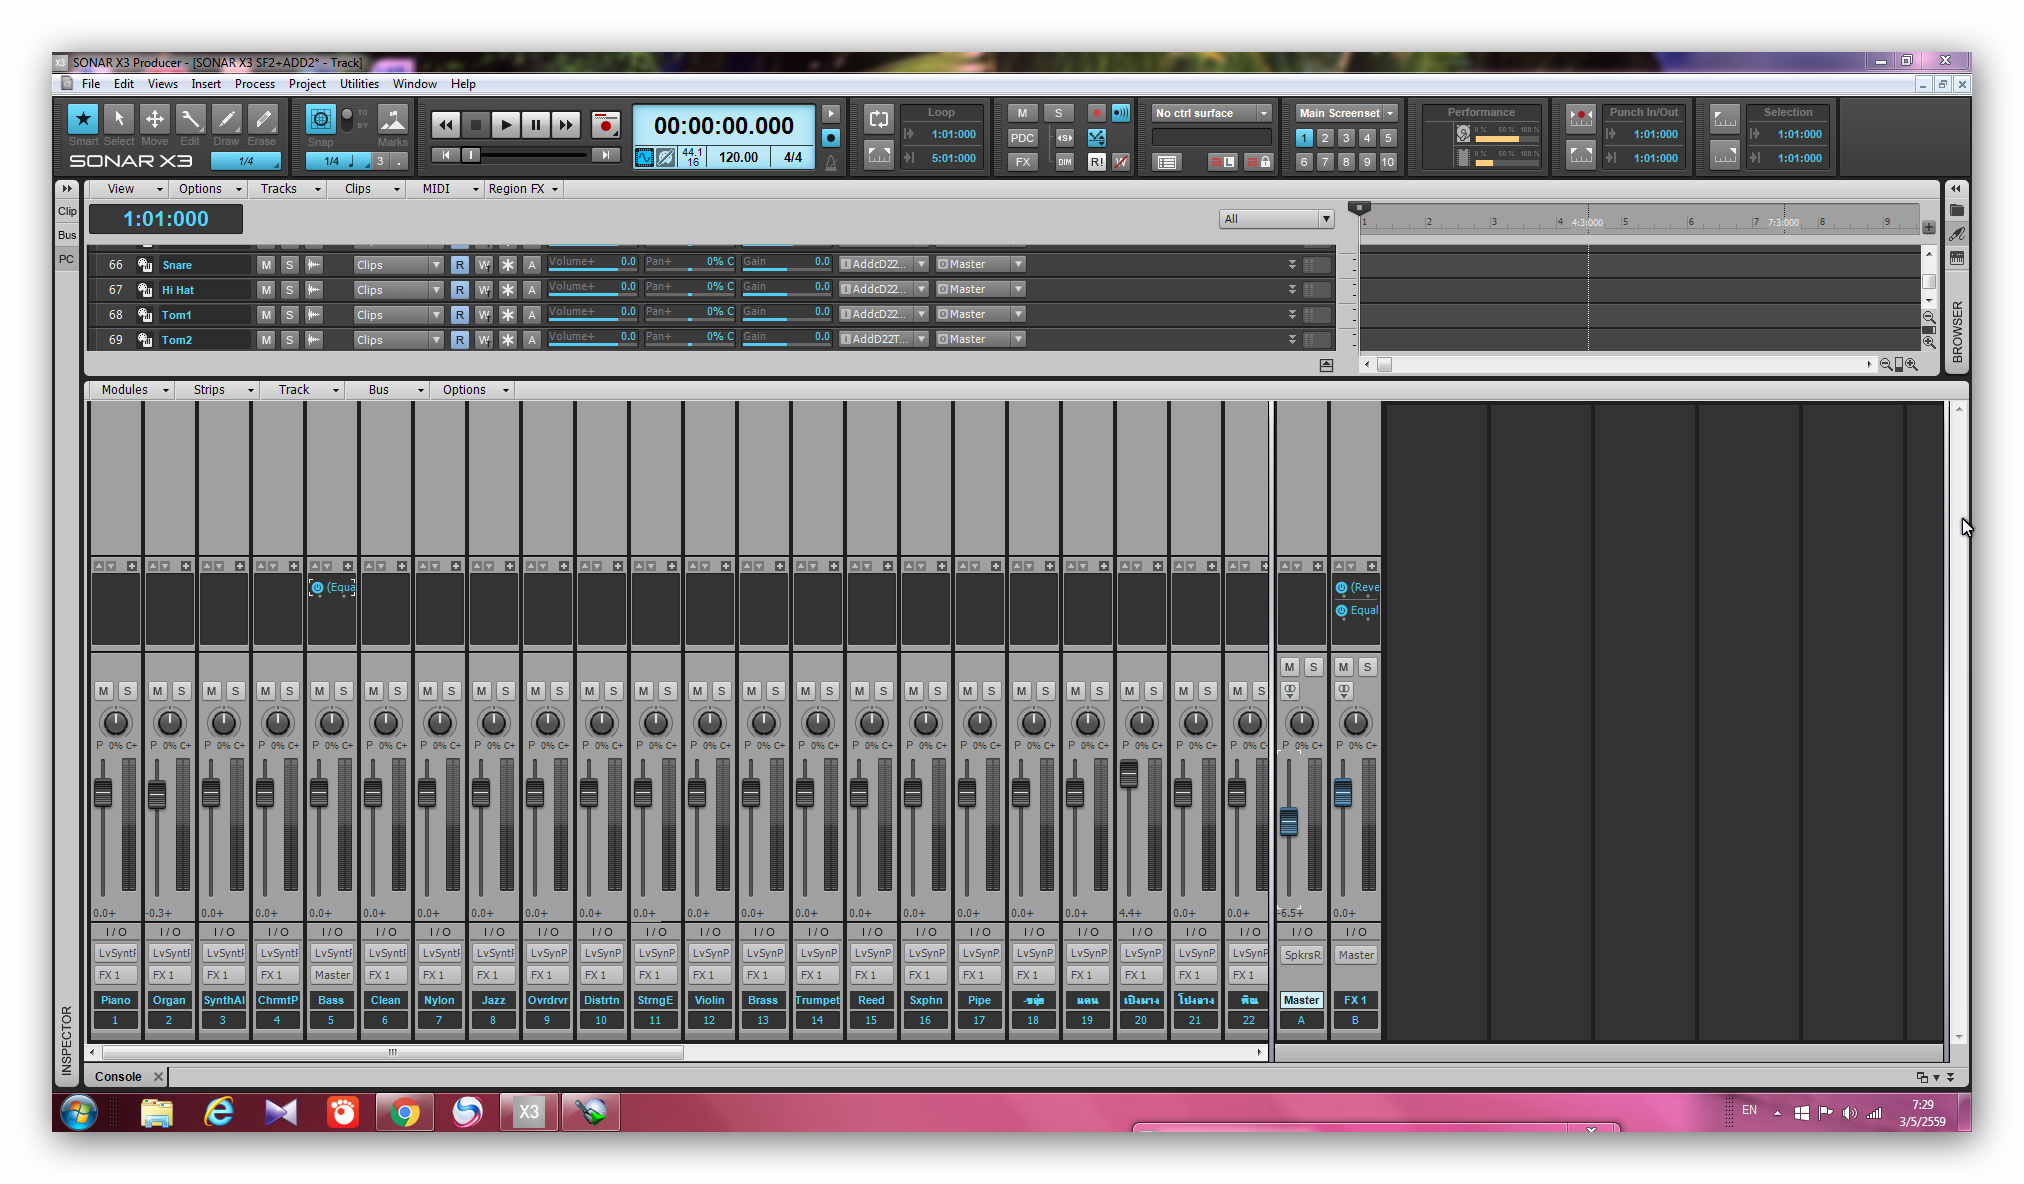2024x1184 pixels.
Task: Start playback with the Play button
Action: [506, 125]
